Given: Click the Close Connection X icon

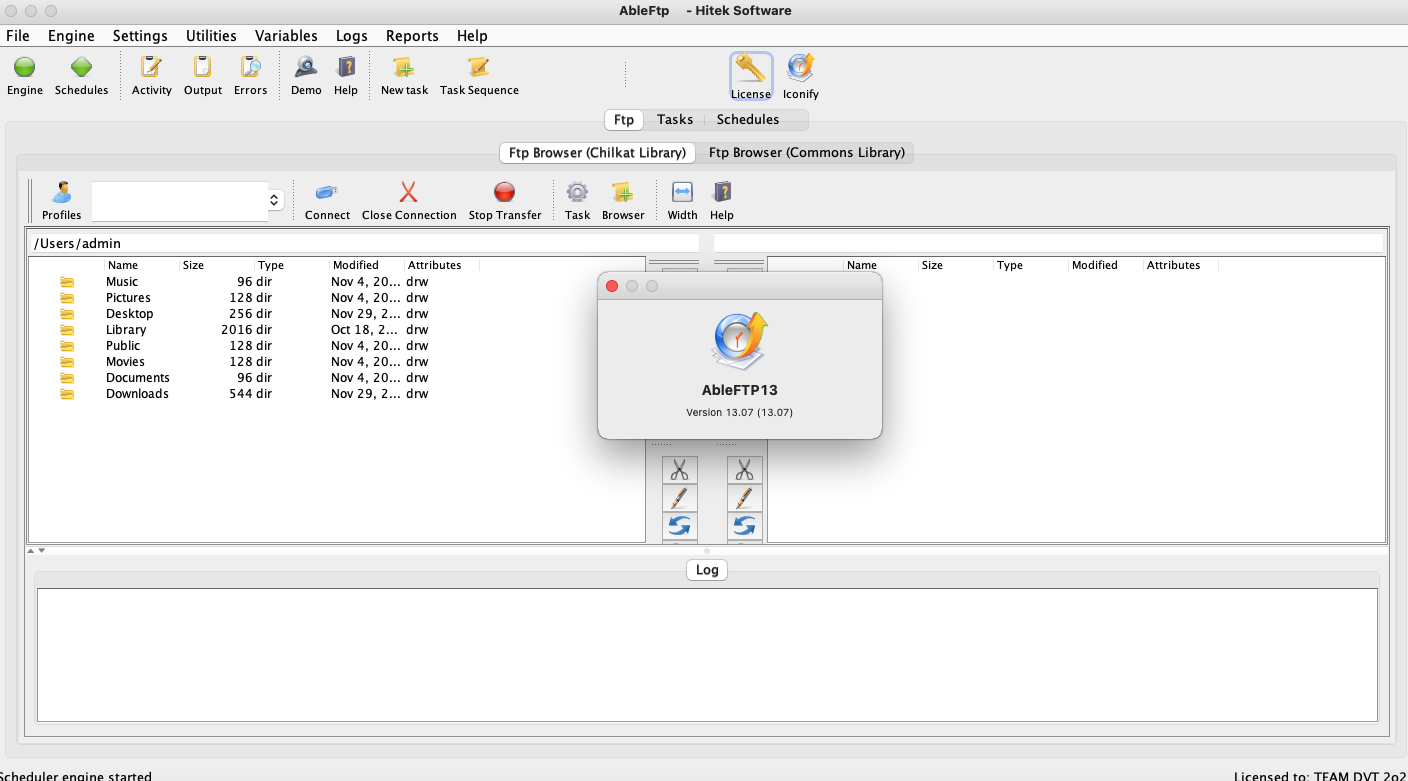Looking at the screenshot, I should click(408, 193).
